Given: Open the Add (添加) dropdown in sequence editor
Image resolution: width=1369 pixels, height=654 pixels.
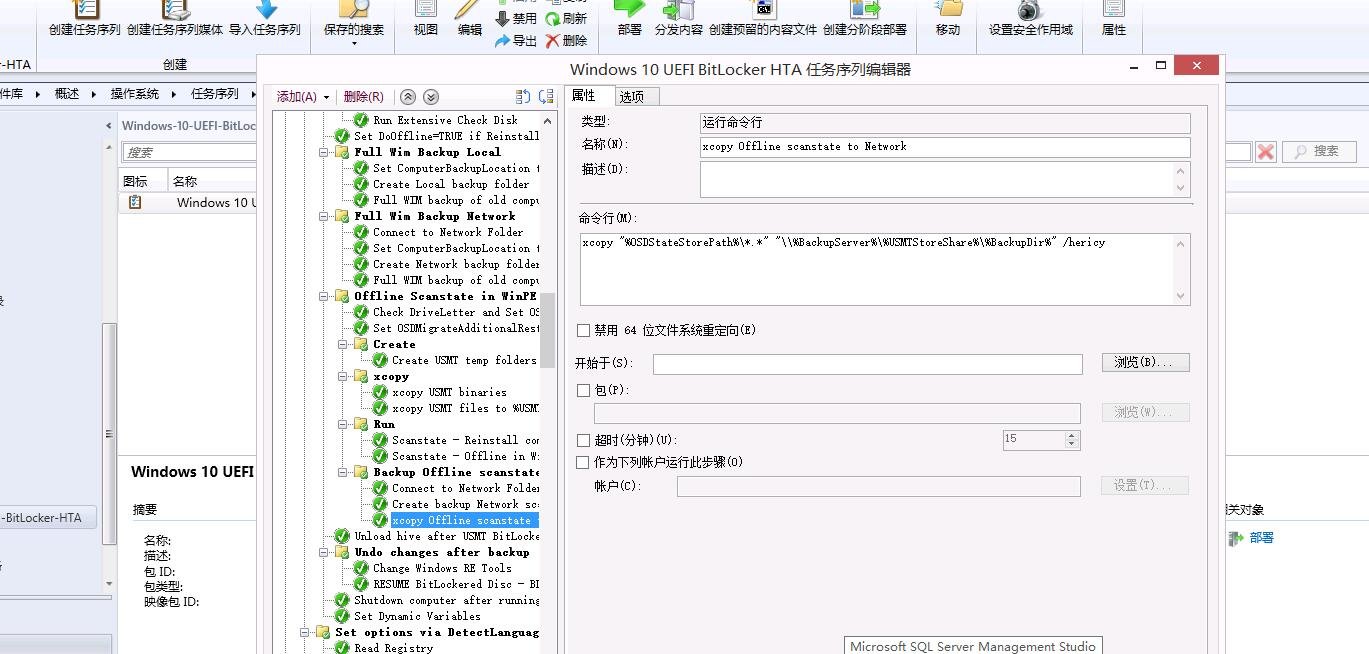Looking at the screenshot, I should (302, 97).
